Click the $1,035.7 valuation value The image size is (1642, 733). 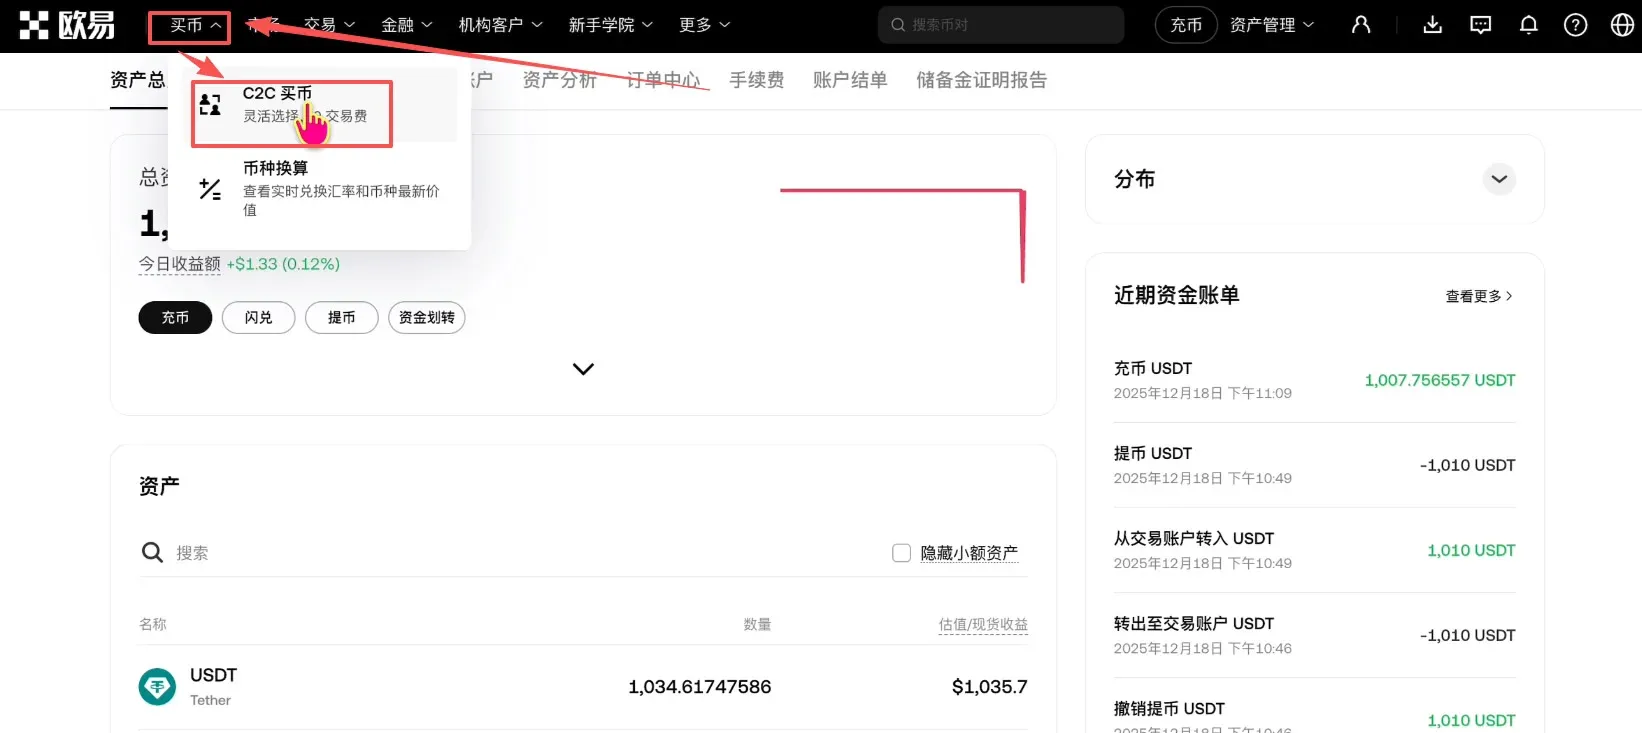pos(990,687)
